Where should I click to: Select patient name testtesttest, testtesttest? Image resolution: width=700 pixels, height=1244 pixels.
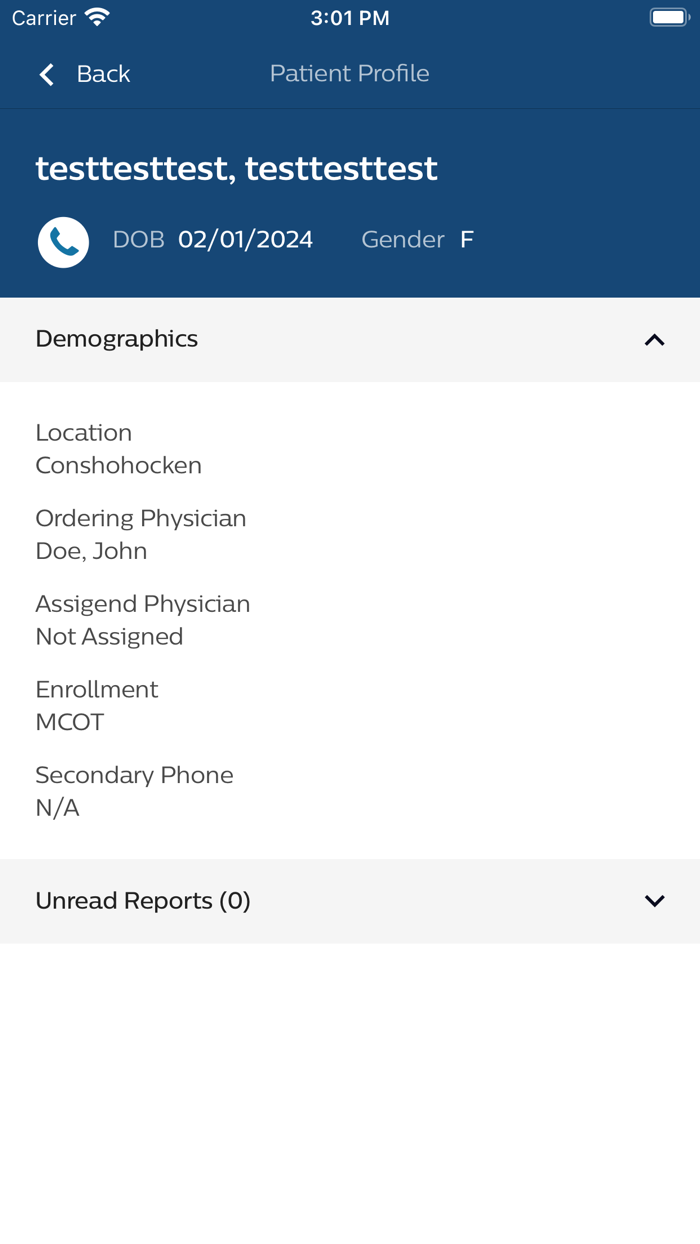[236, 168]
